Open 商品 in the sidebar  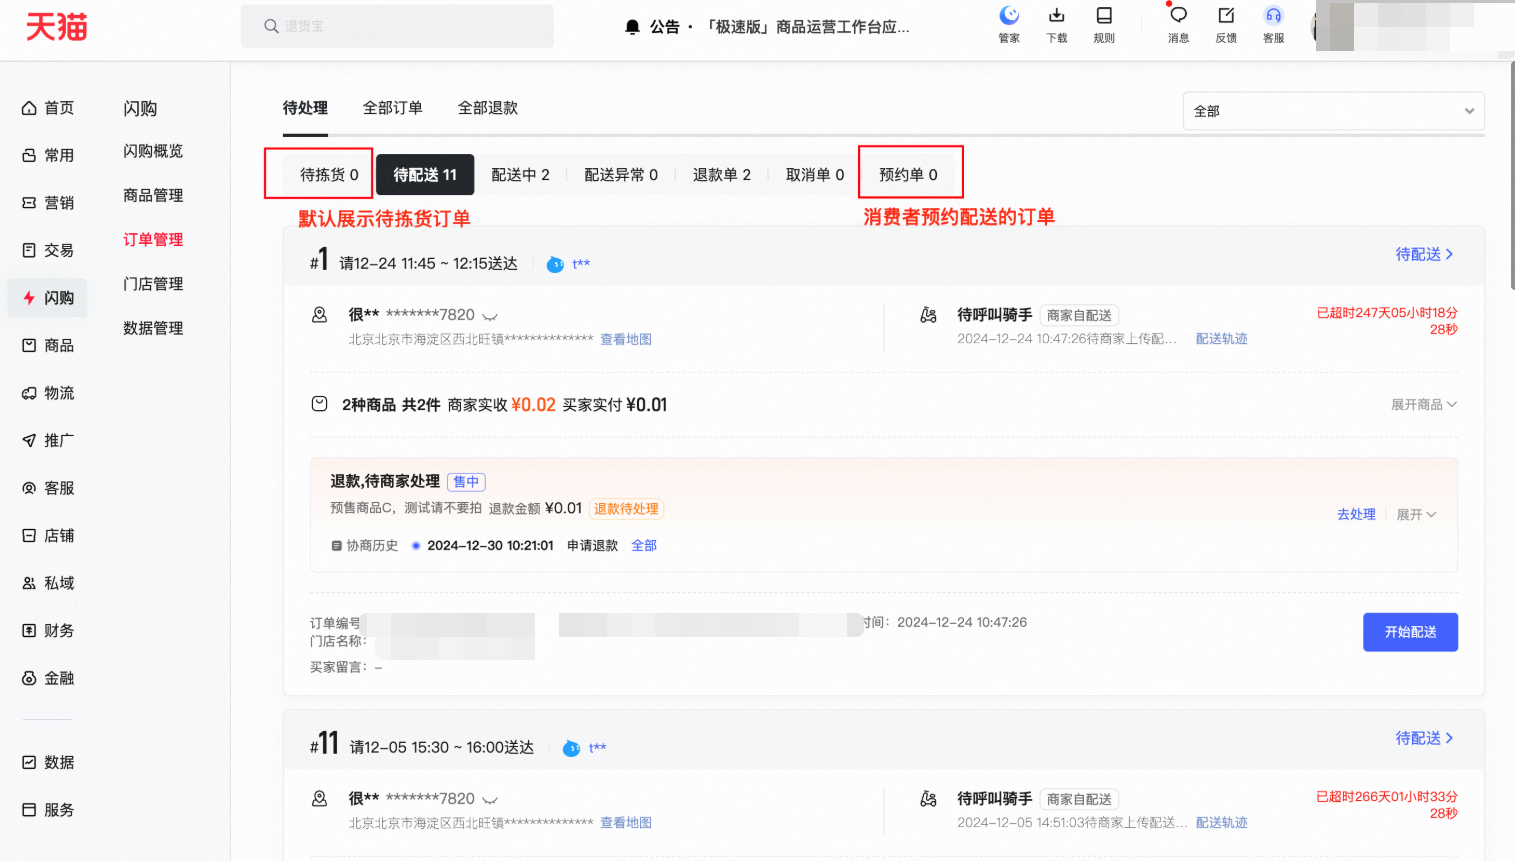[x=48, y=345]
